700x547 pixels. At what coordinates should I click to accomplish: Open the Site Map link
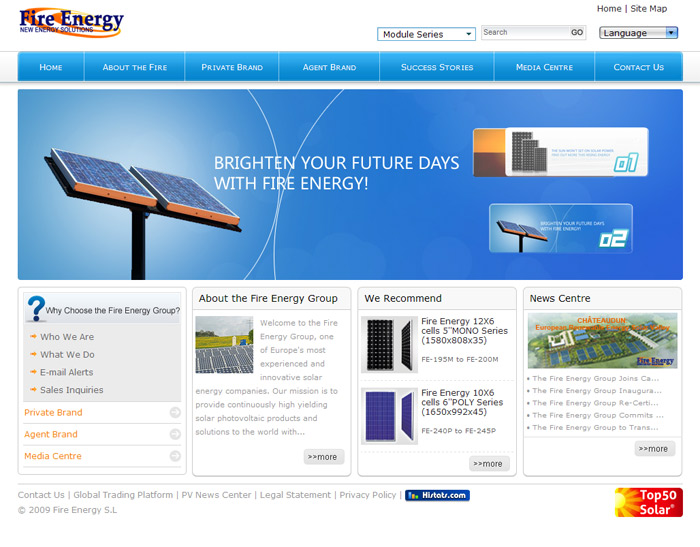(649, 8)
